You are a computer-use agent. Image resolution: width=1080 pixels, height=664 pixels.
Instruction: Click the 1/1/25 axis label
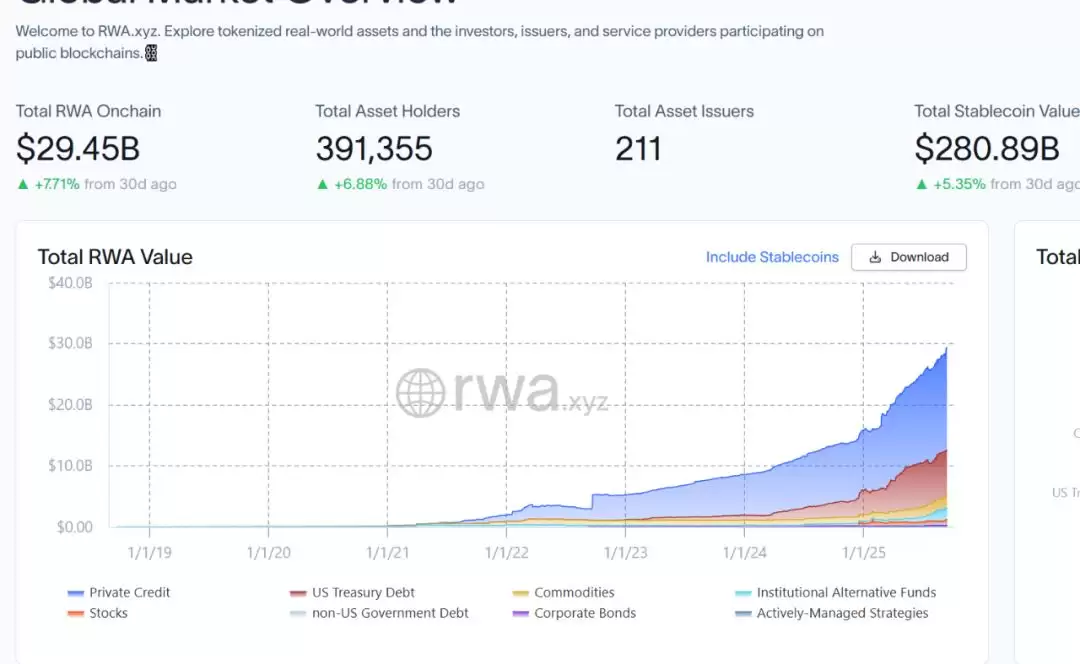click(x=862, y=551)
